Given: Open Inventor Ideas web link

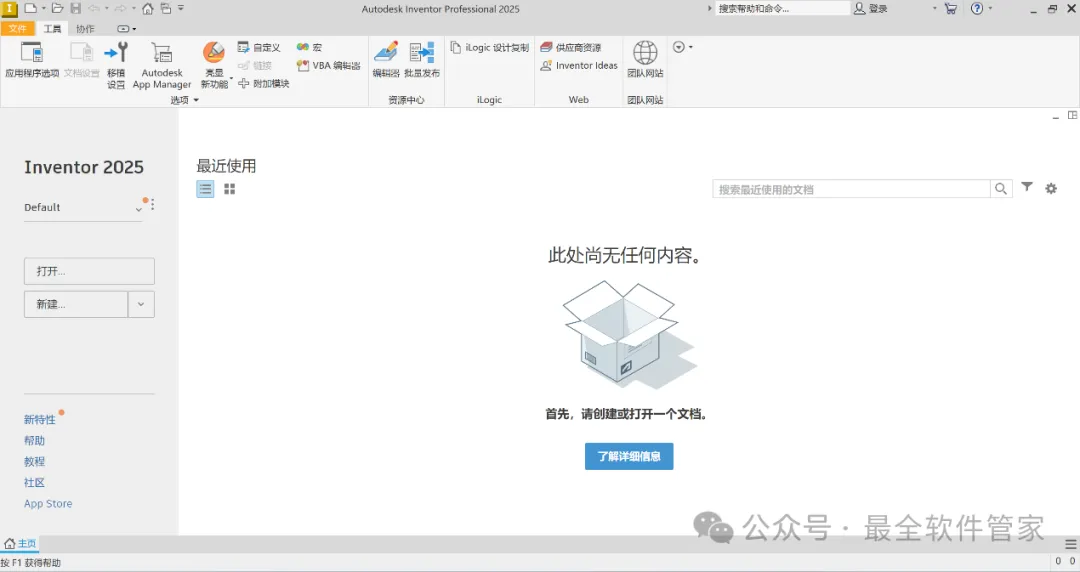Looking at the screenshot, I should click(579, 65).
